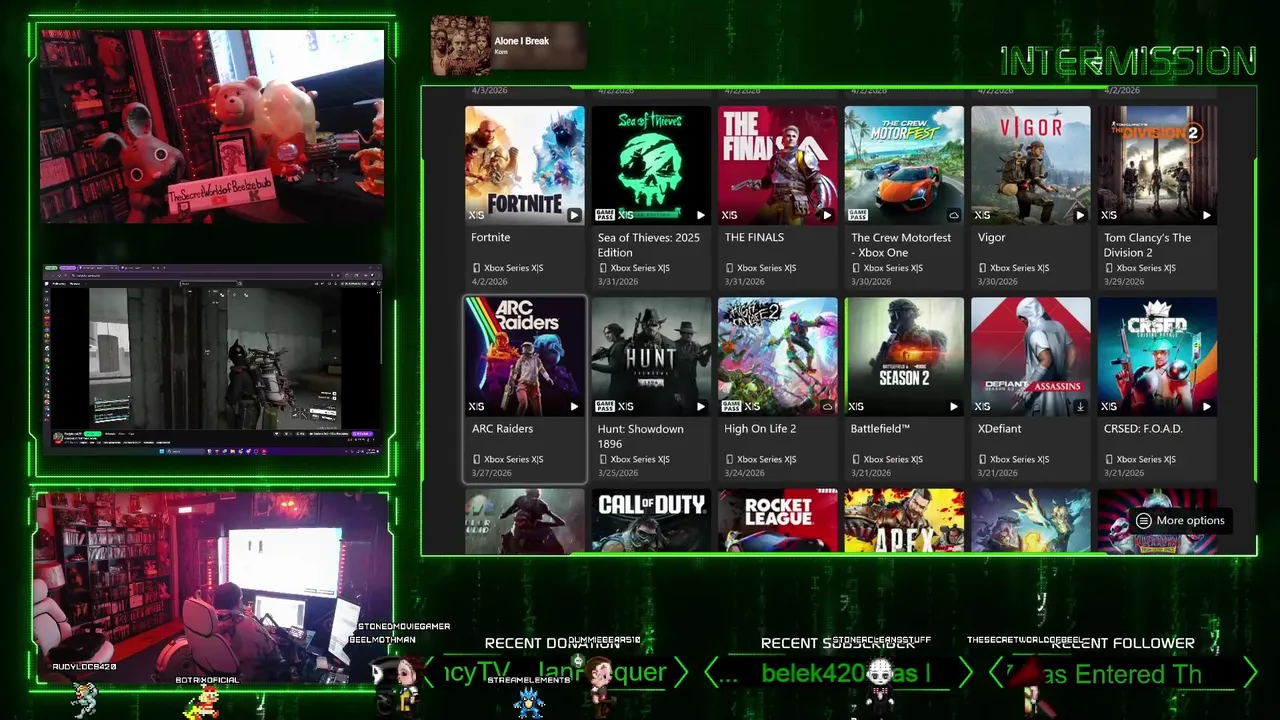Click the console icon under Vigor title
The image size is (1280, 720).
(982, 268)
